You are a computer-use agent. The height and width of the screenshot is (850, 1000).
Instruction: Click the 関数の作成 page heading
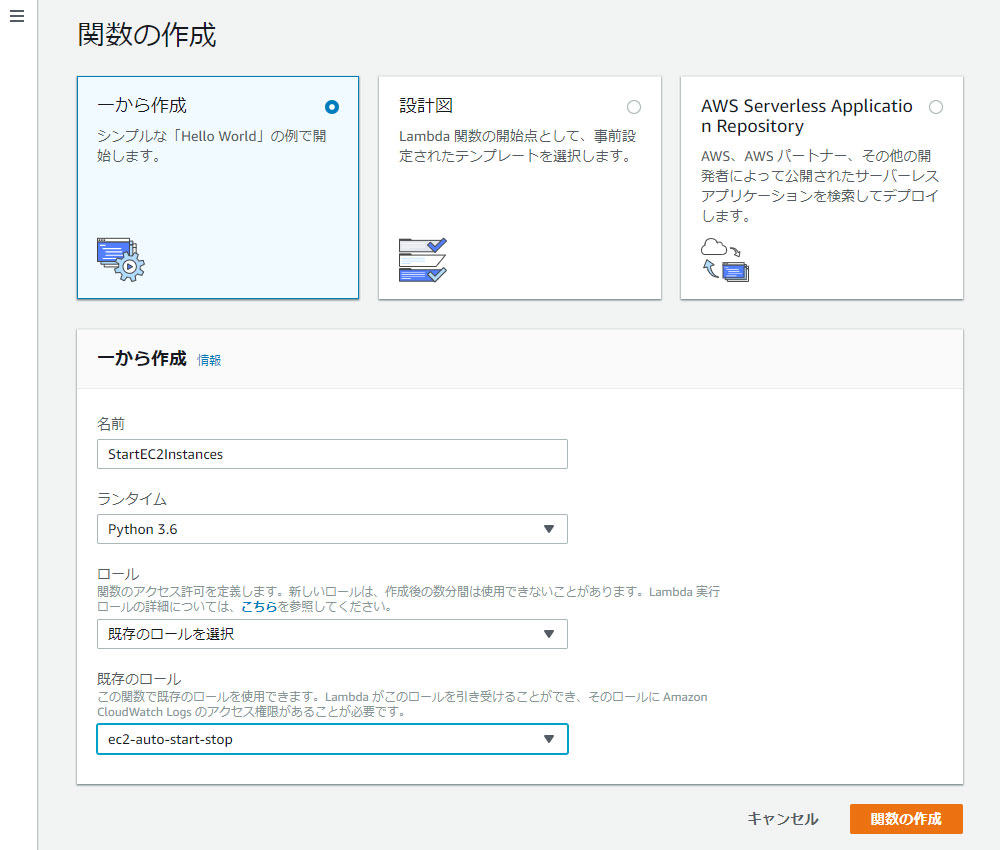point(147,34)
